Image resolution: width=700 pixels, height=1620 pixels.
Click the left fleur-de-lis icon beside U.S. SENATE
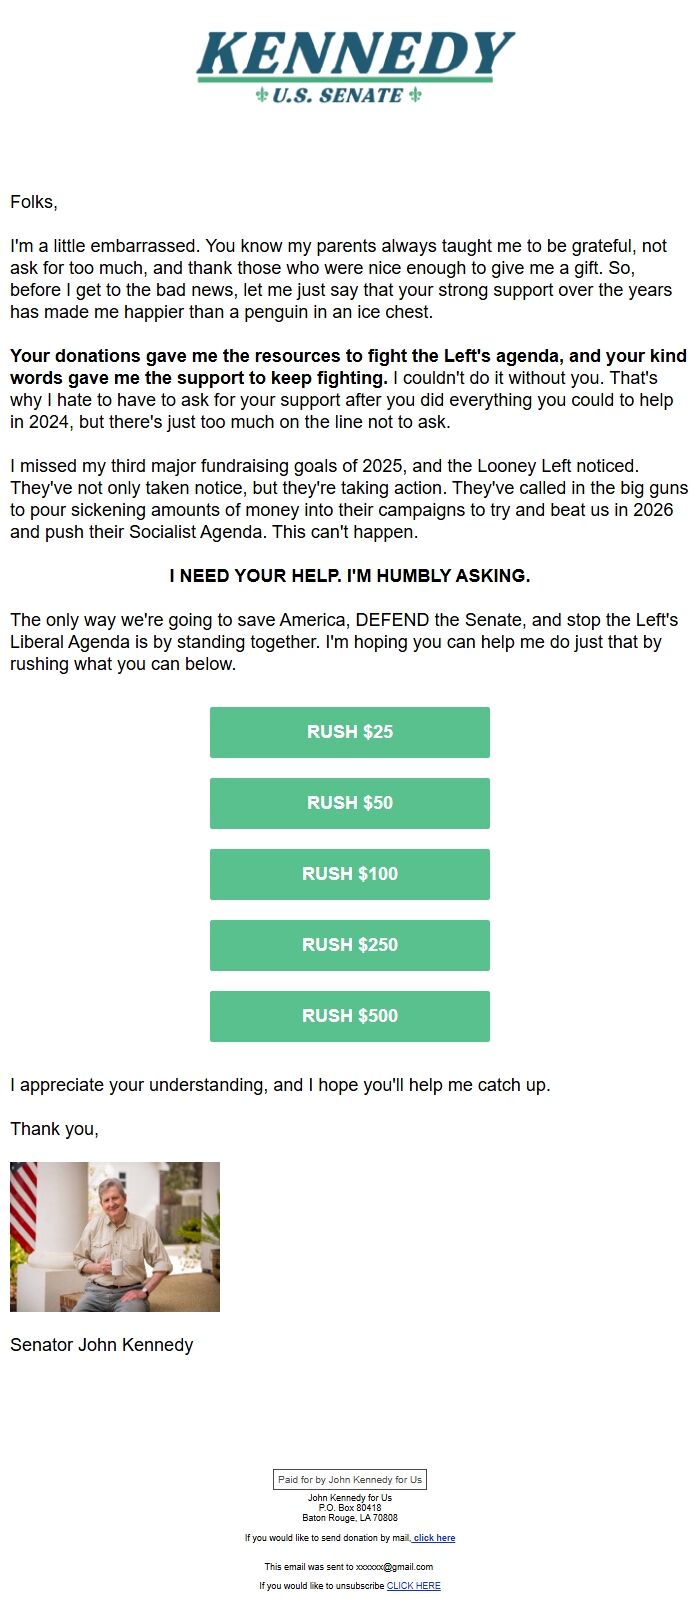(262, 95)
